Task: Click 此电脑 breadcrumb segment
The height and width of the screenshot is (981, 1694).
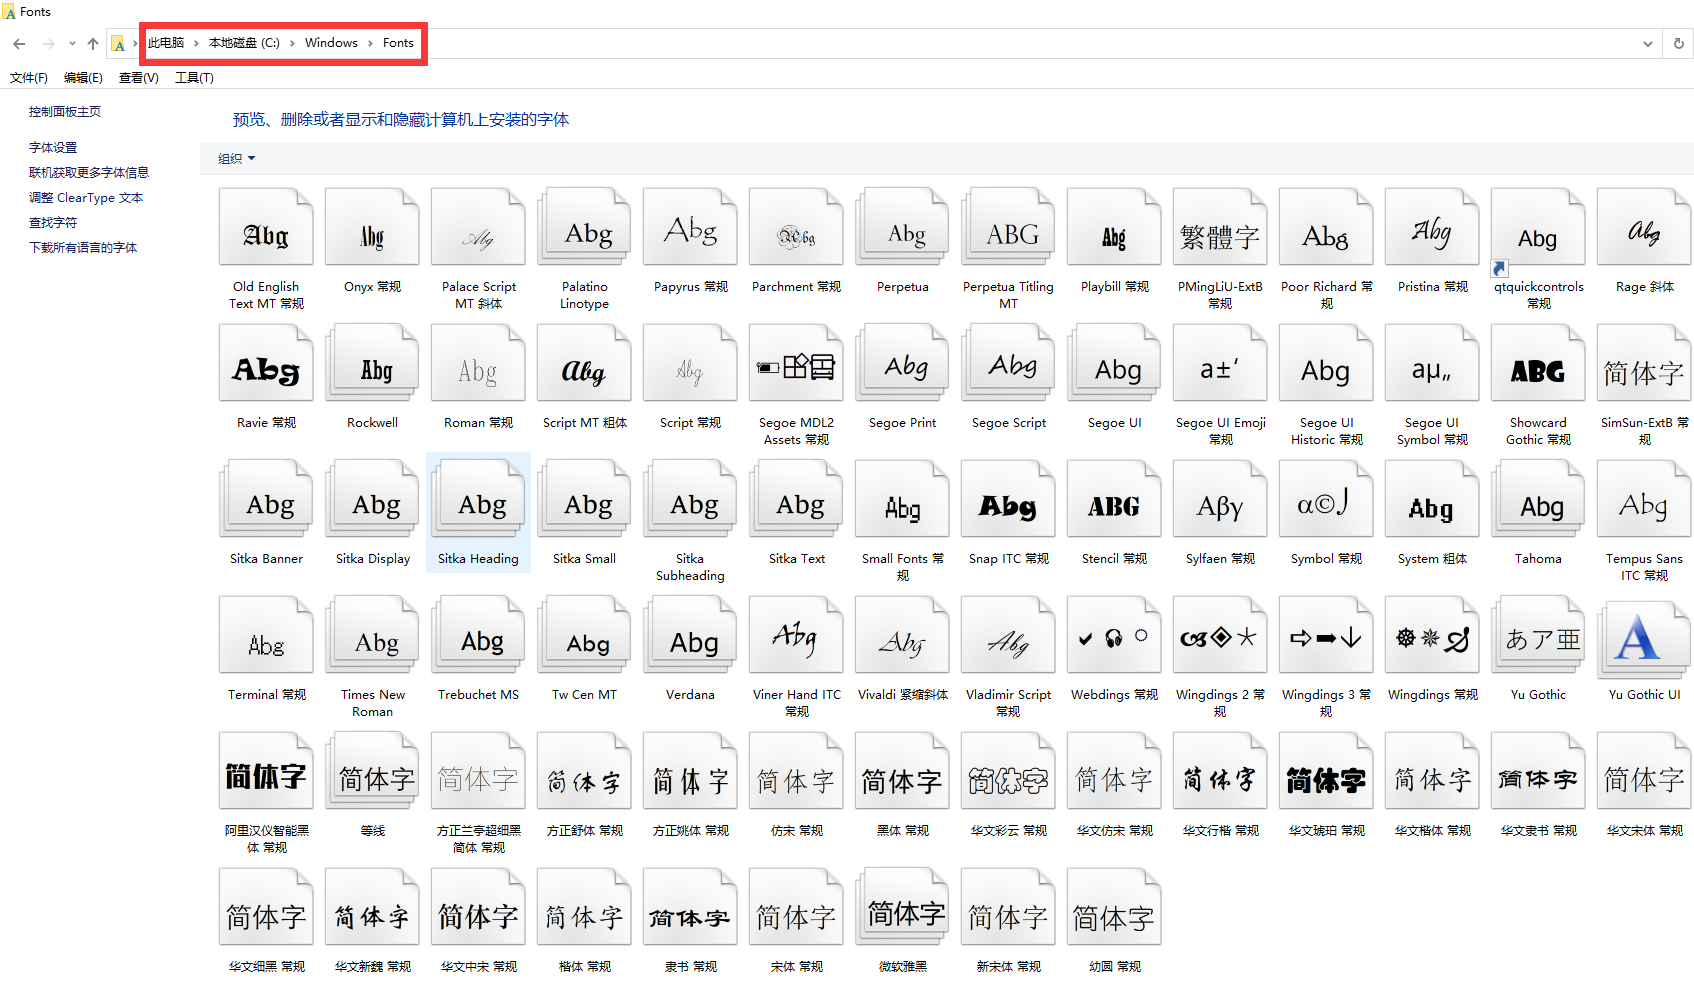Action: click(x=166, y=43)
